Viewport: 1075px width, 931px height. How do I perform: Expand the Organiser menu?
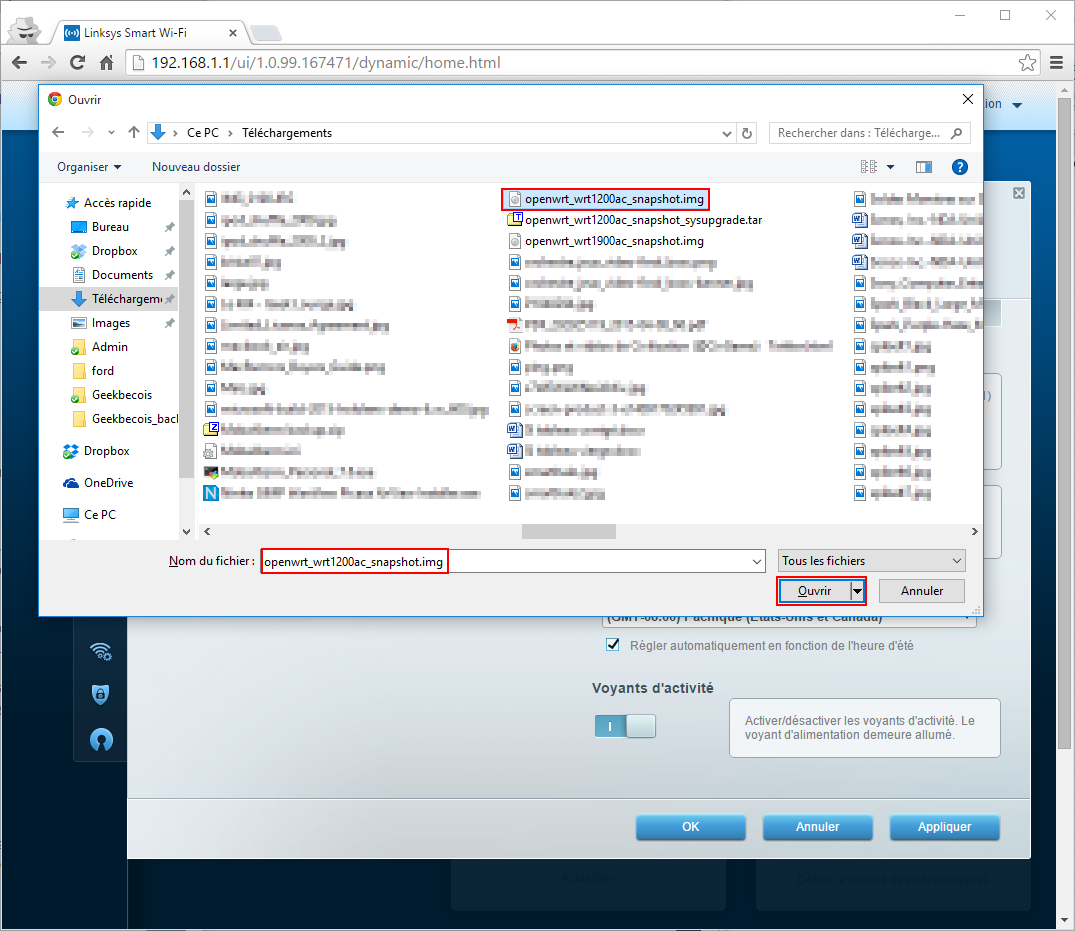89,167
